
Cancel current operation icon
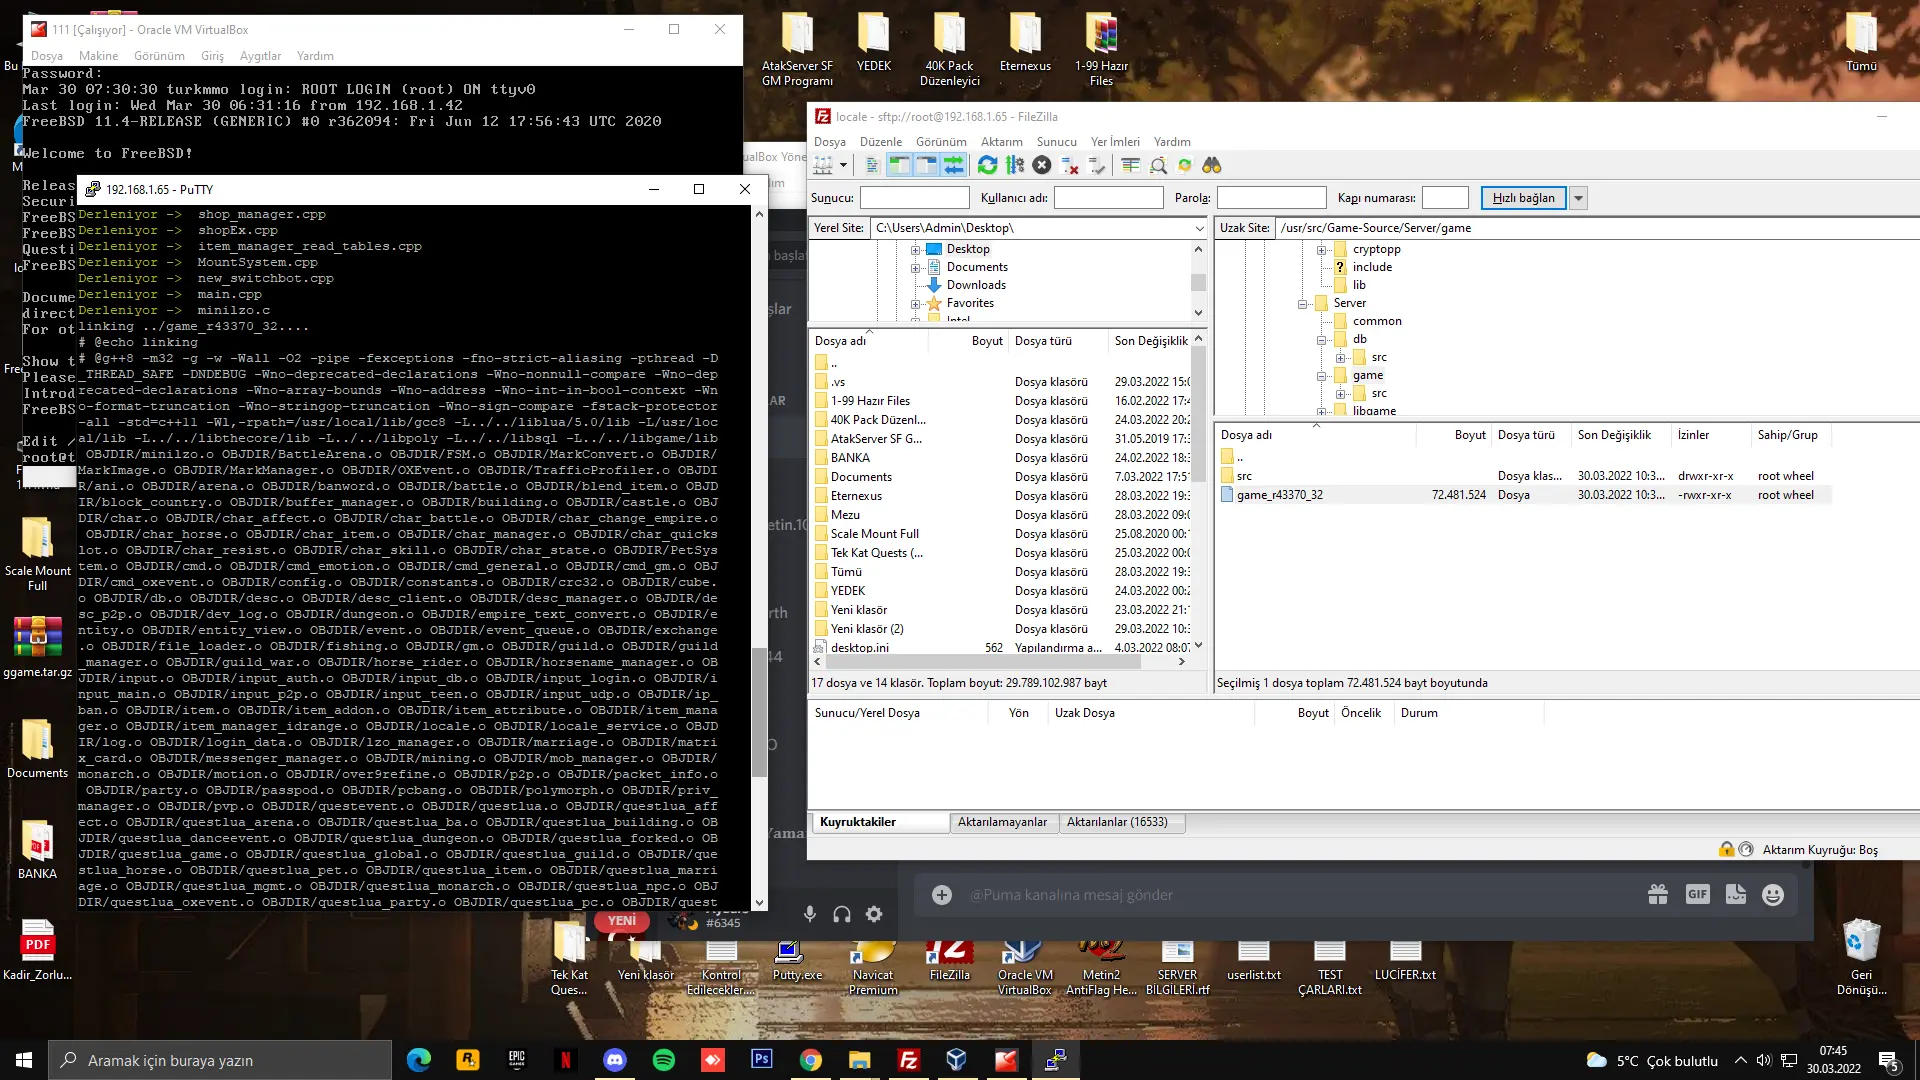click(x=1042, y=165)
